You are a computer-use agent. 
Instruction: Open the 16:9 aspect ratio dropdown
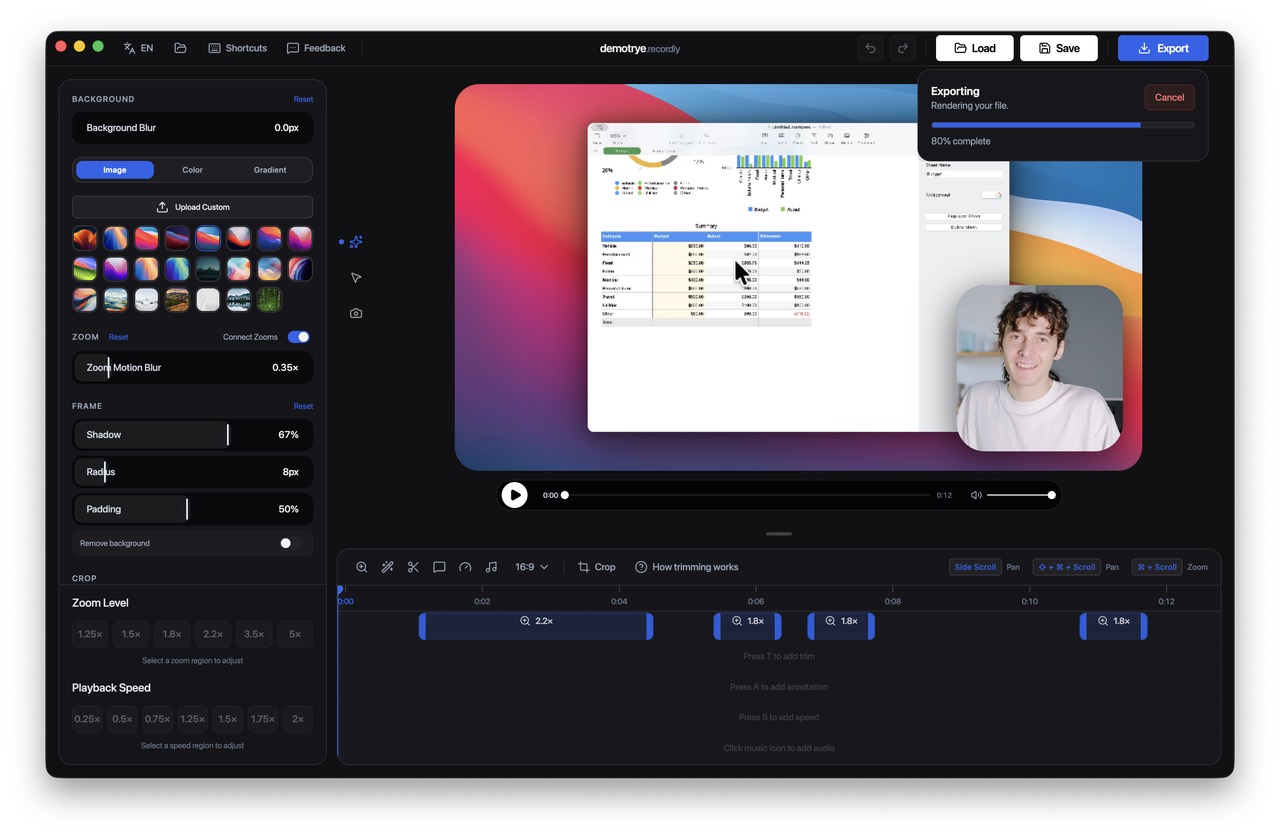coord(529,567)
